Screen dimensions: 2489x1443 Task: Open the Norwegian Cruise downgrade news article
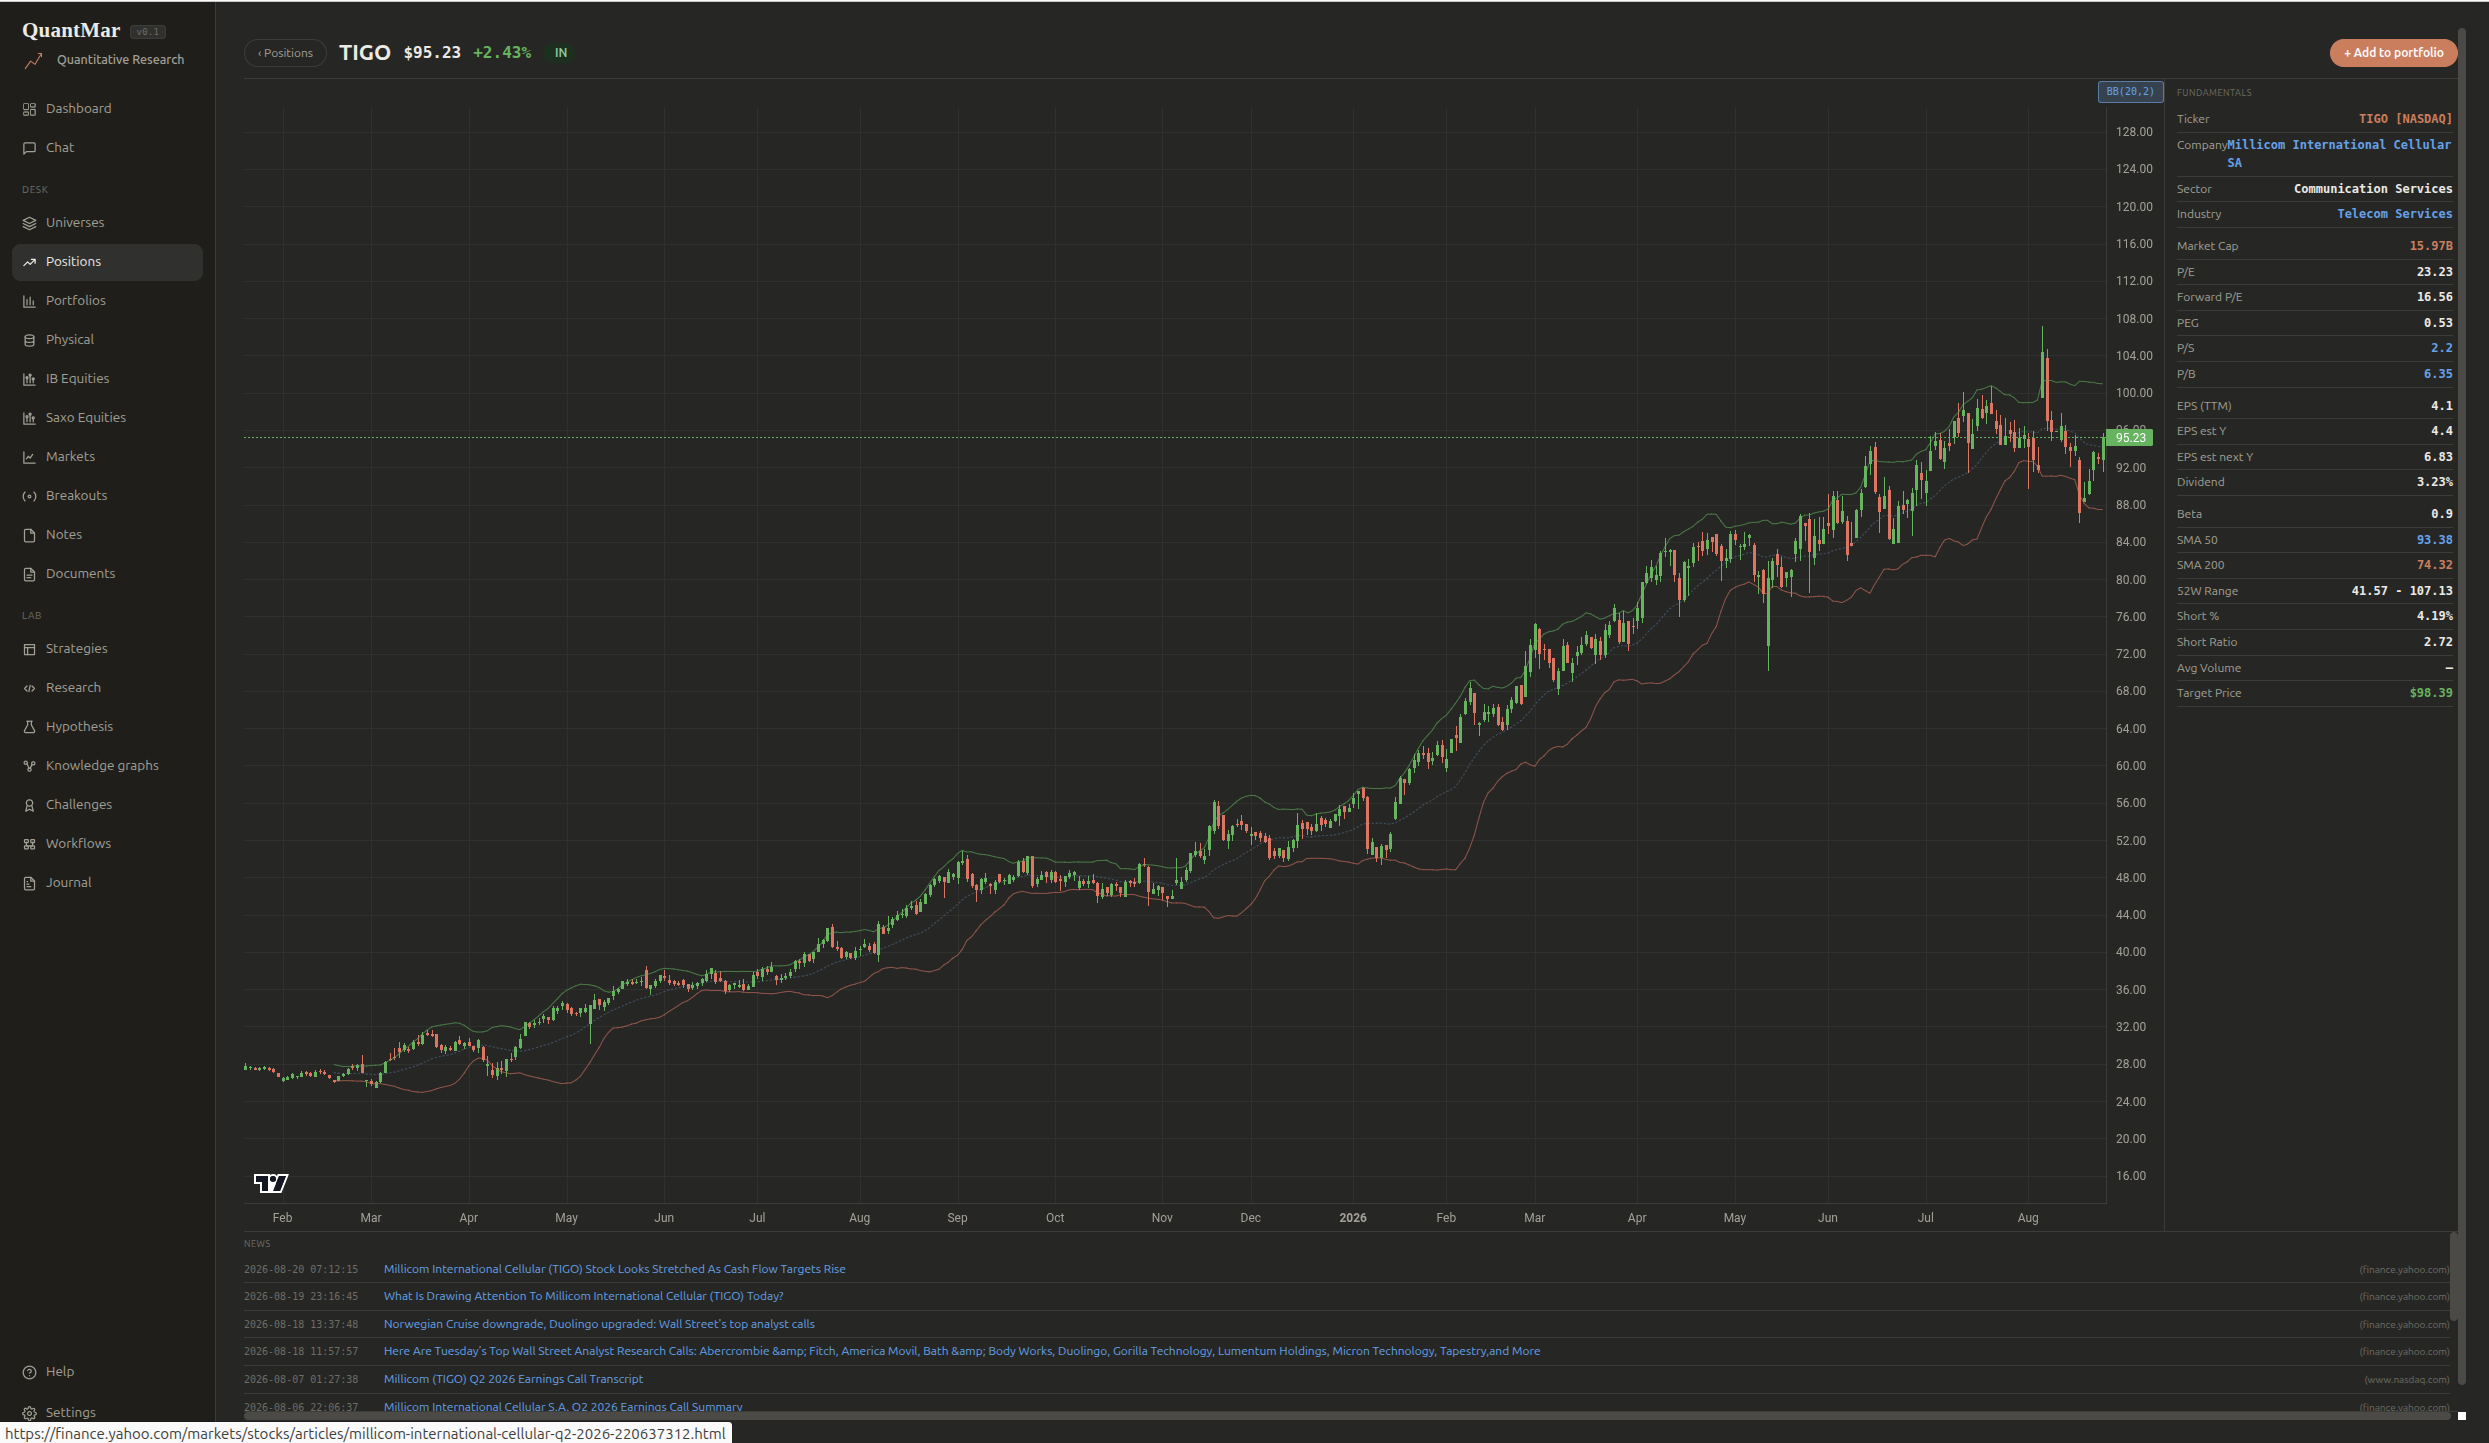[x=599, y=1324]
